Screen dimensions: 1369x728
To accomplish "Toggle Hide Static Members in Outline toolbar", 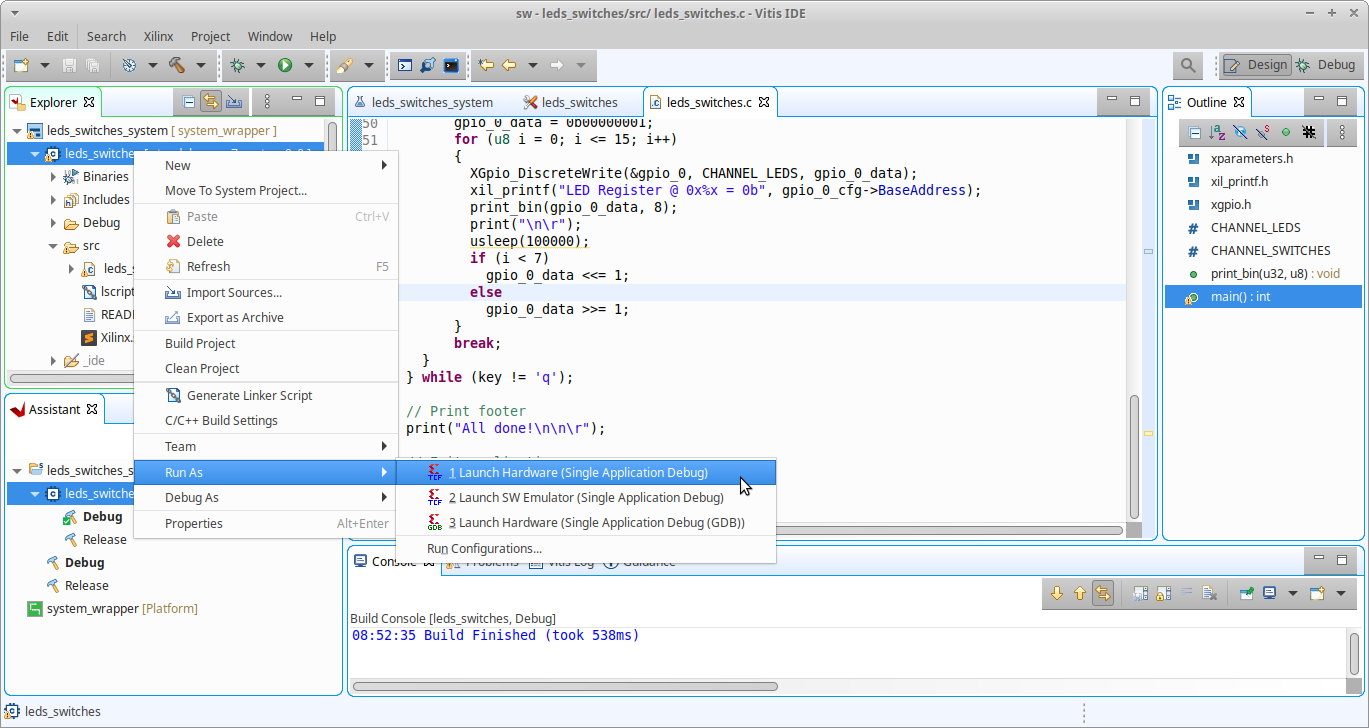I will [1263, 132].
